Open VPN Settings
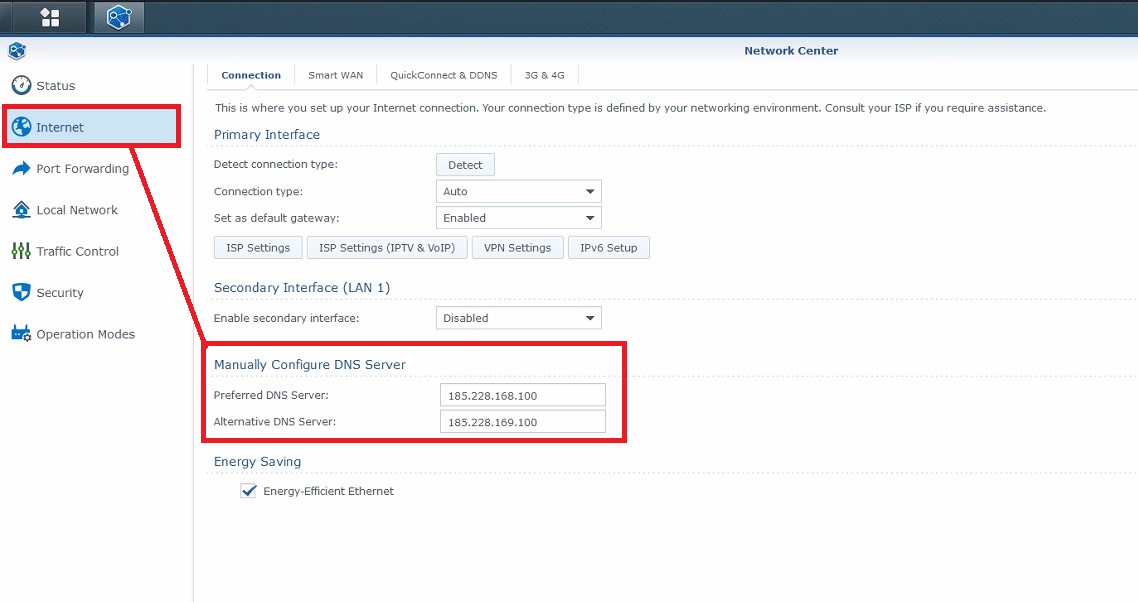 tap(517, 248)
